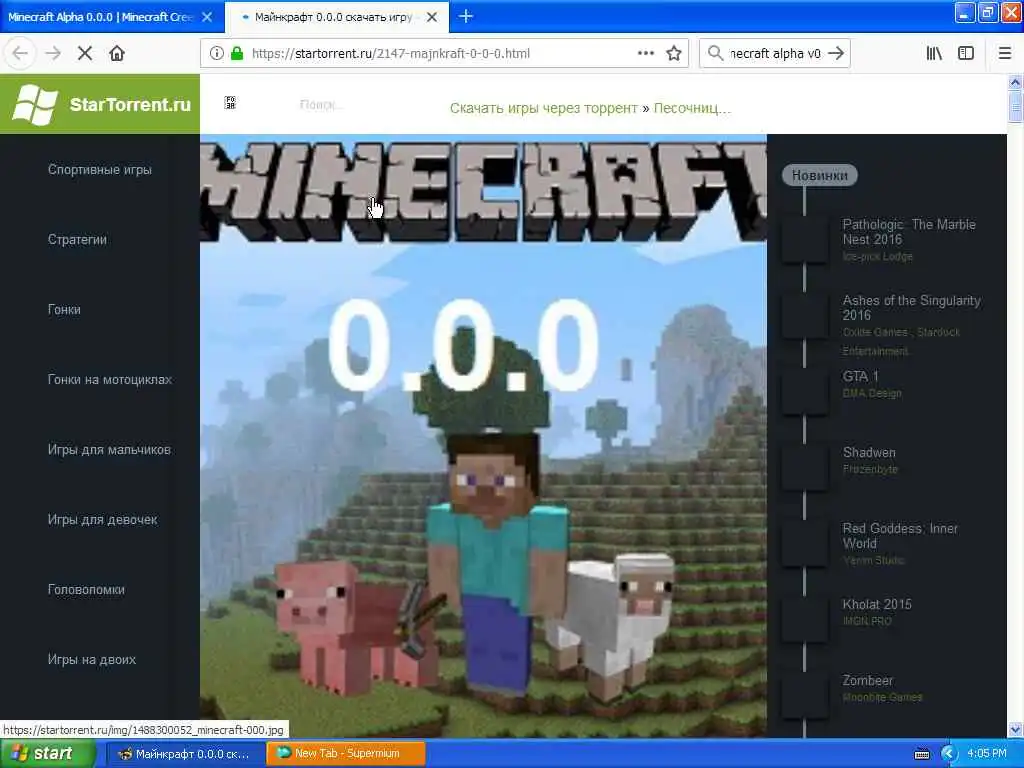This screenshot has height=768, width=1024.
Task: Toggle the sidebar panel icon
Action: [966, 54]
